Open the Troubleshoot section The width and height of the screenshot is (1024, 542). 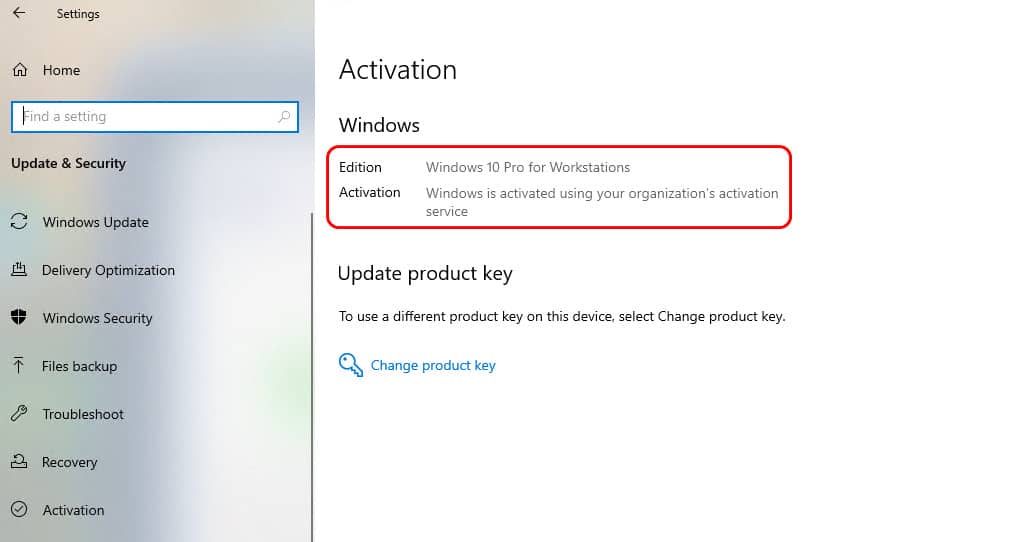pyautogui.click(x=83, y=414)
